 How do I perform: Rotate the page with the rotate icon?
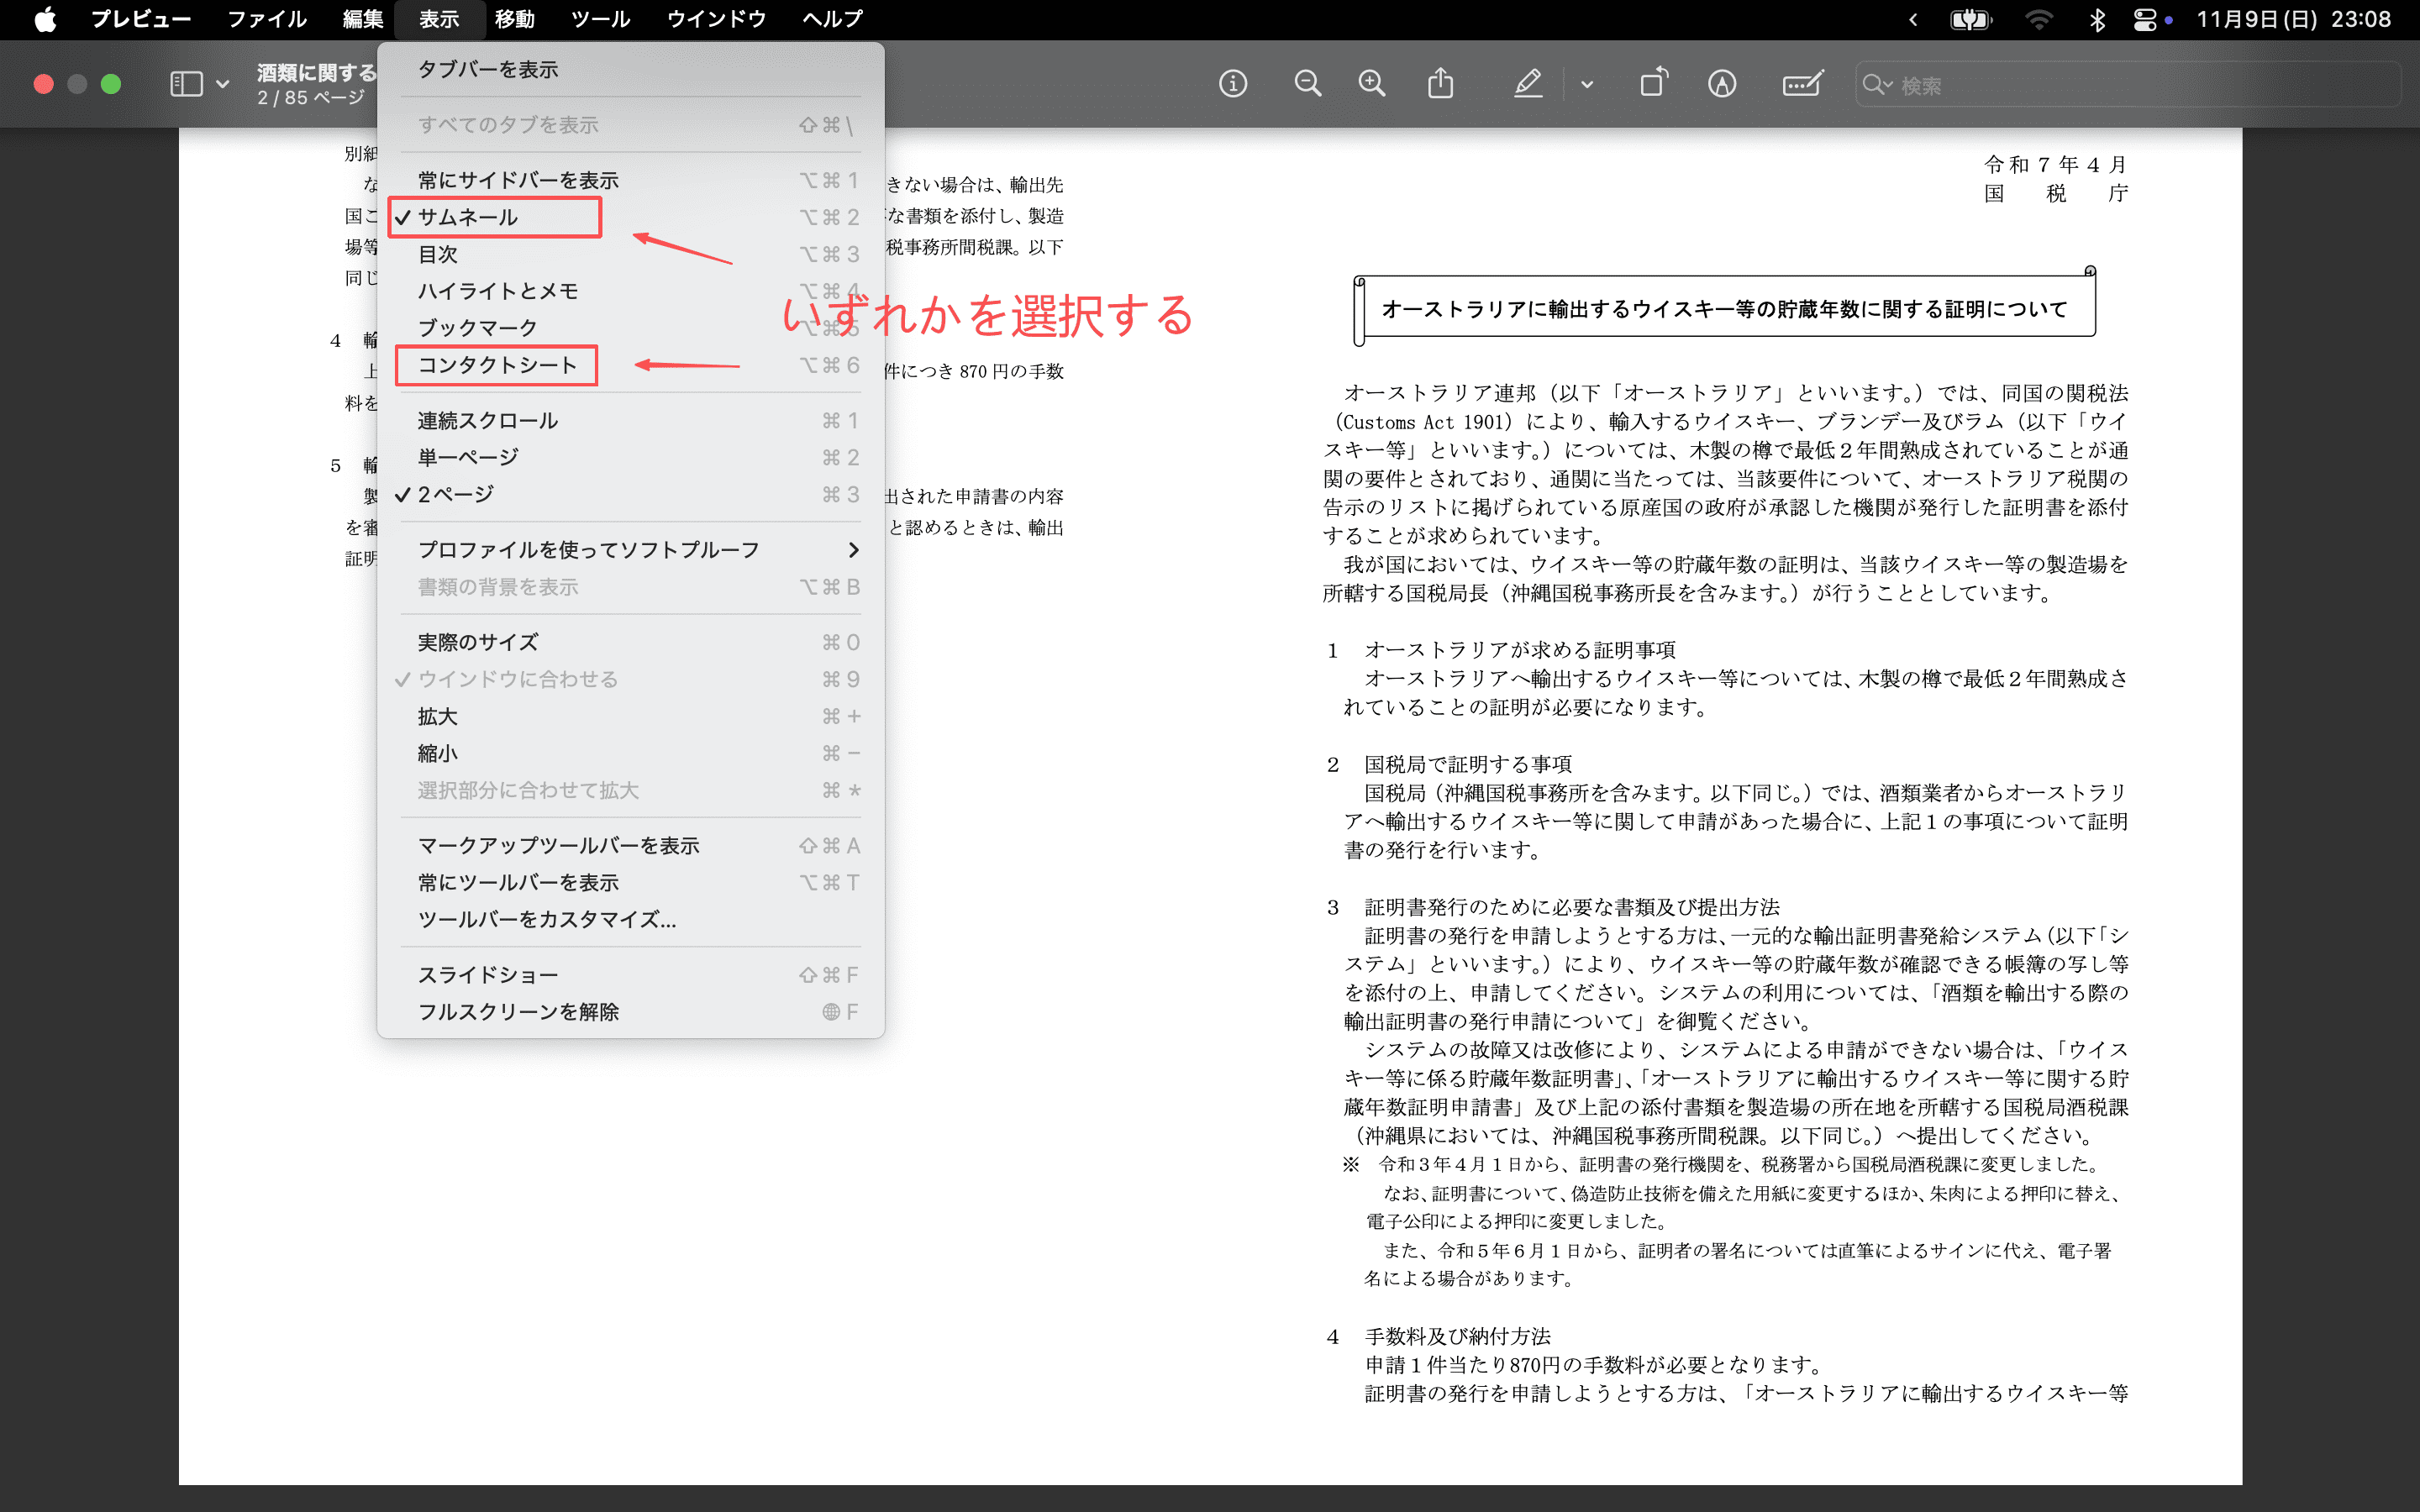1653,84
